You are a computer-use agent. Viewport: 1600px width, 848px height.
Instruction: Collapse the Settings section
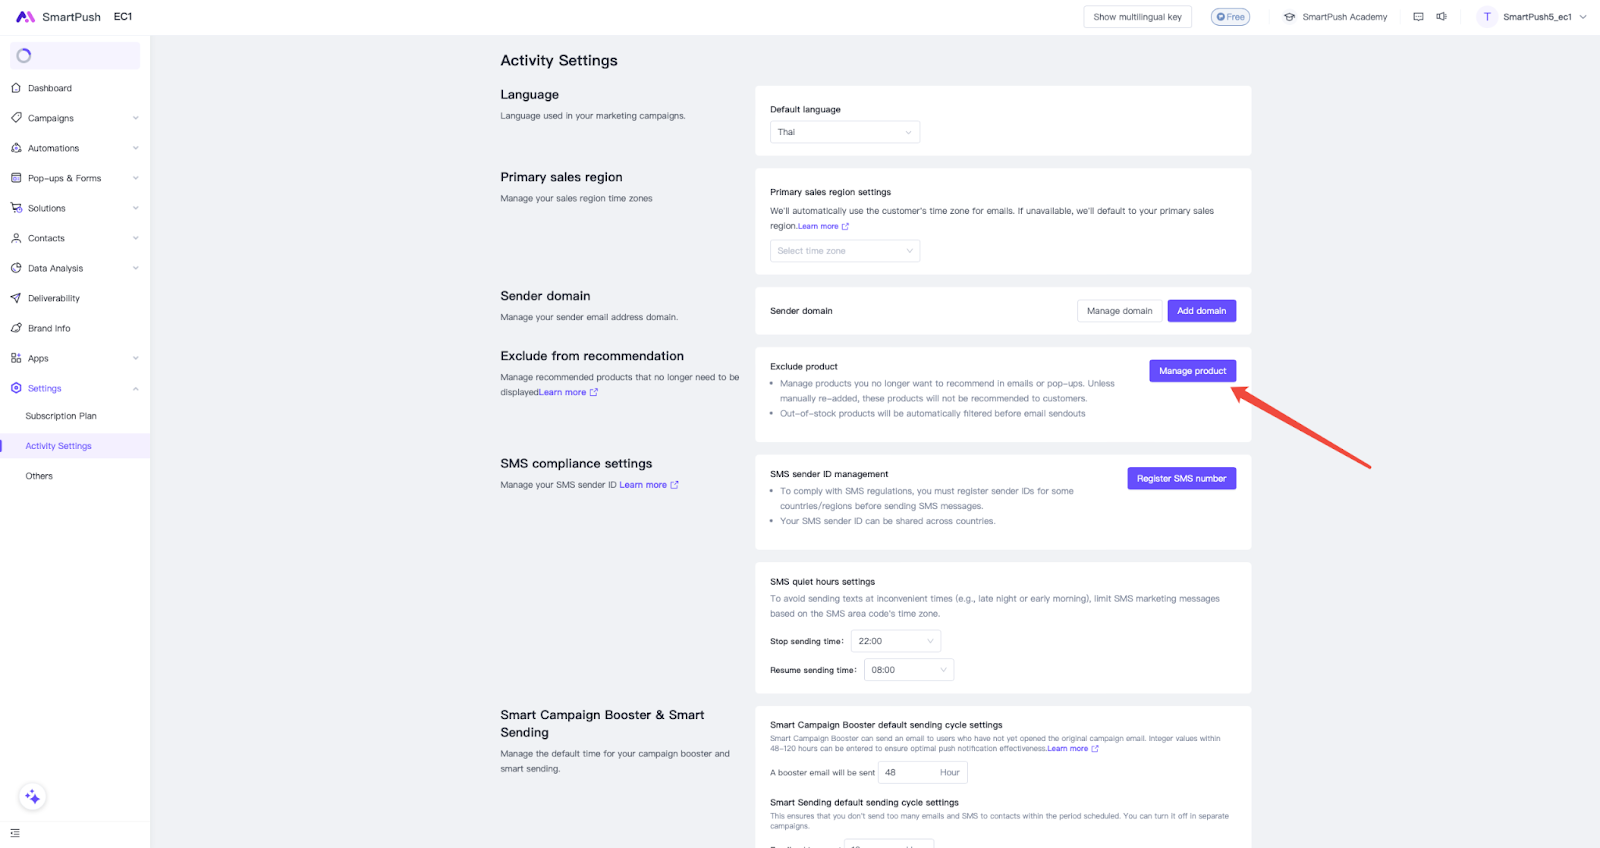[135, 388]
